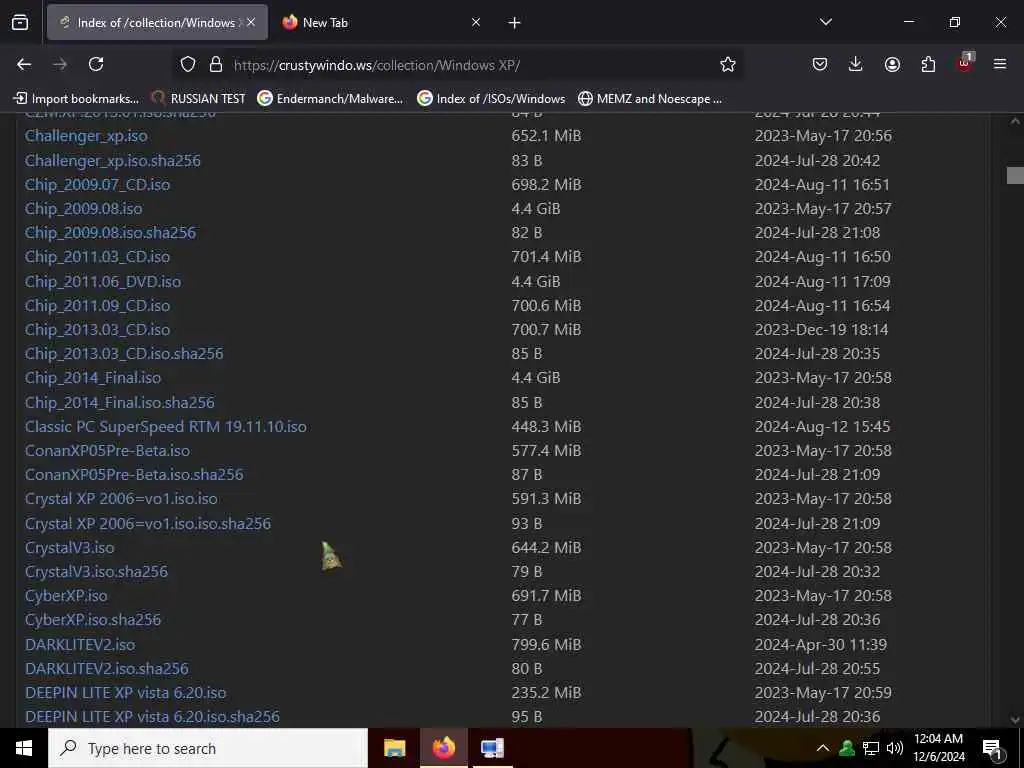Image resolution: width=1024 pixels, height=768 pixels.
Task: Download DEEPIN LITE XP vista 6.20.iso
Action: 126,693
